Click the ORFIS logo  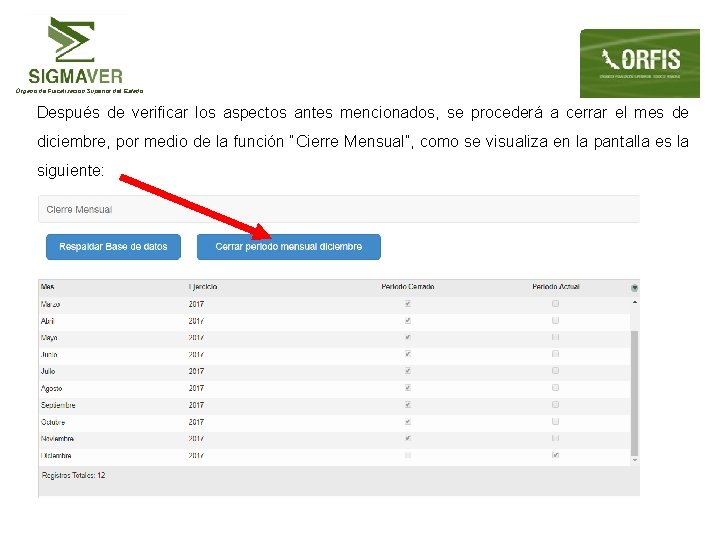640,63
